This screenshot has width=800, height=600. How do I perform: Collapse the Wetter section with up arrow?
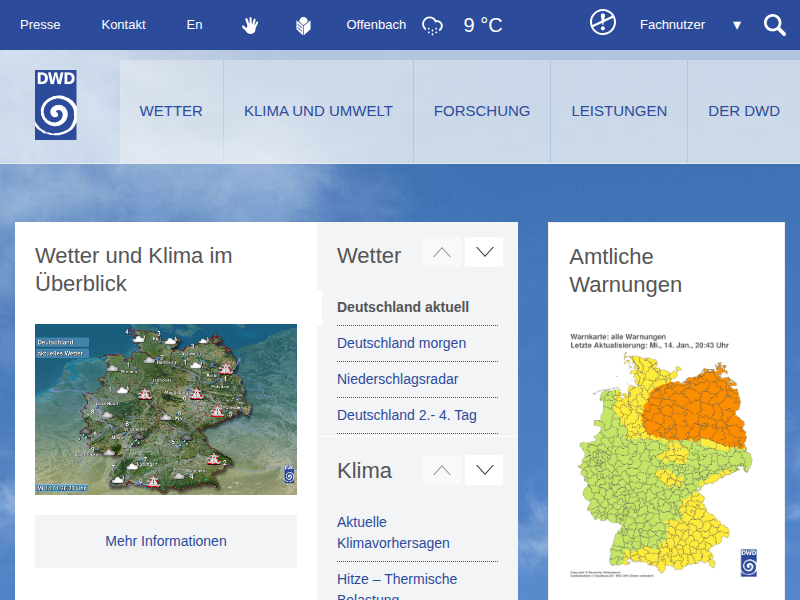[442, 252]
